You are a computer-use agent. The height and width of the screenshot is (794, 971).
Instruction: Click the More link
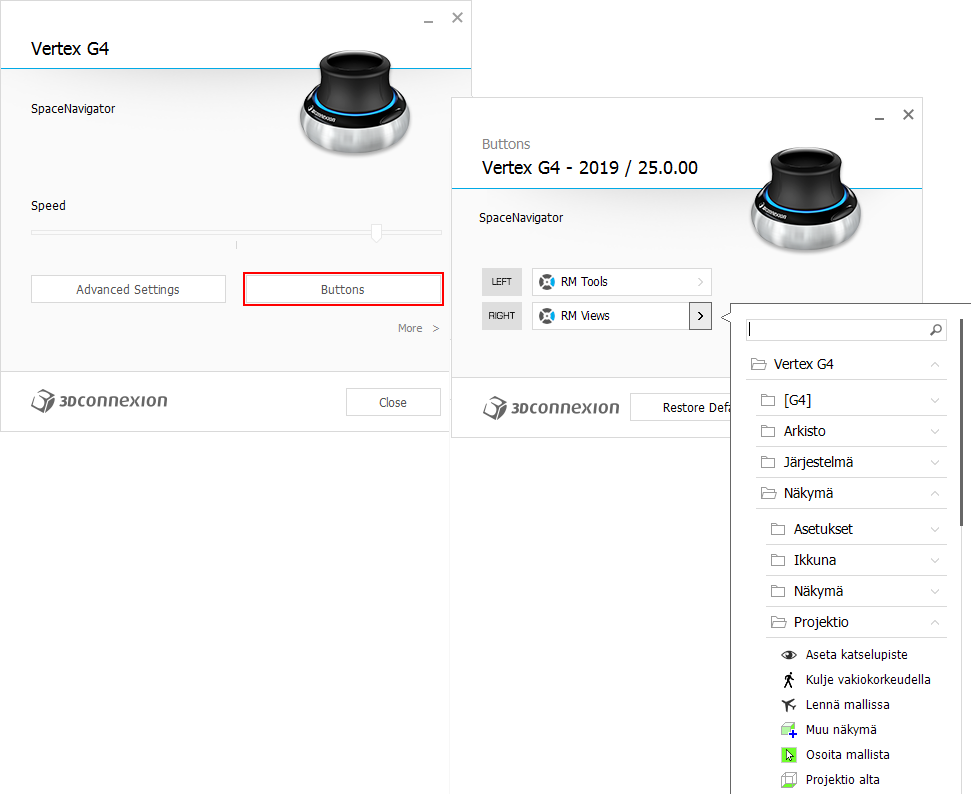tap(418, 328)
